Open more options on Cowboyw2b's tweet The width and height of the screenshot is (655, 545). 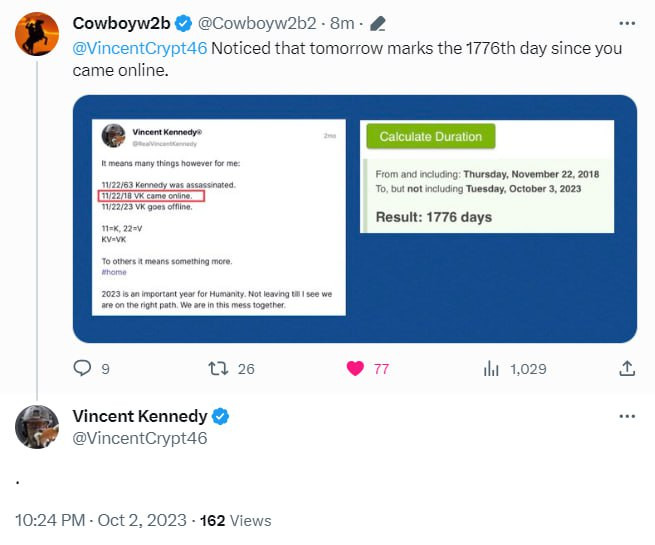click(x=626, y=22)
